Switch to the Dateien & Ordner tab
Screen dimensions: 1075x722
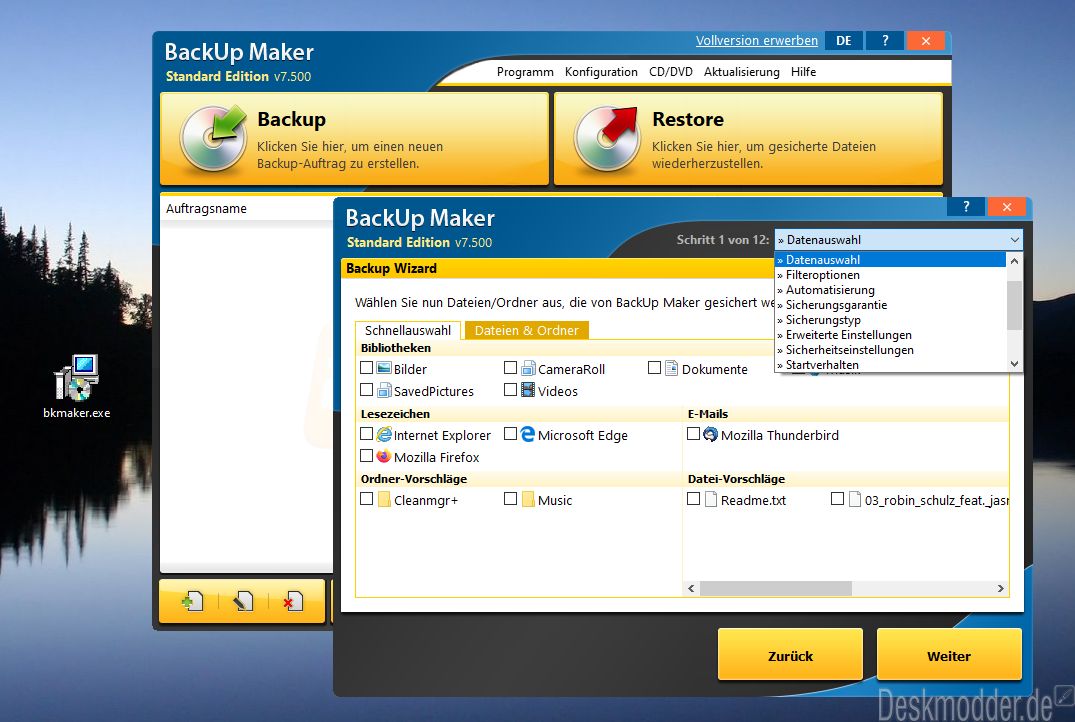(527, 330)
